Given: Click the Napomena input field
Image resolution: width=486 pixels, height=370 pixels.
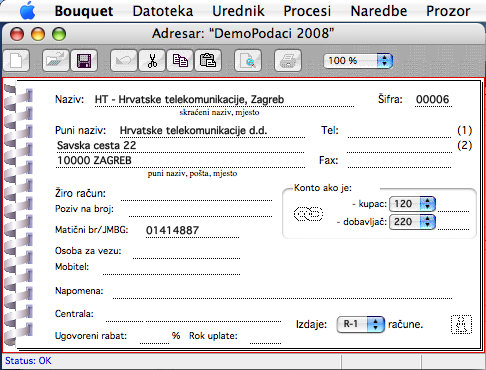Looking at the screenshot, I should click(282, 292).
